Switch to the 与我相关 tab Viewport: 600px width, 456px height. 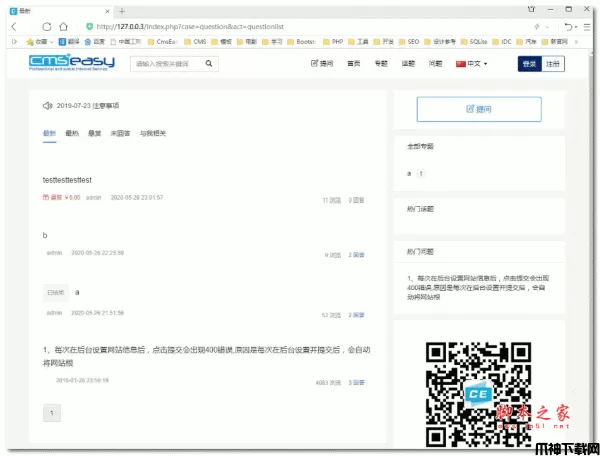(153, 133)
